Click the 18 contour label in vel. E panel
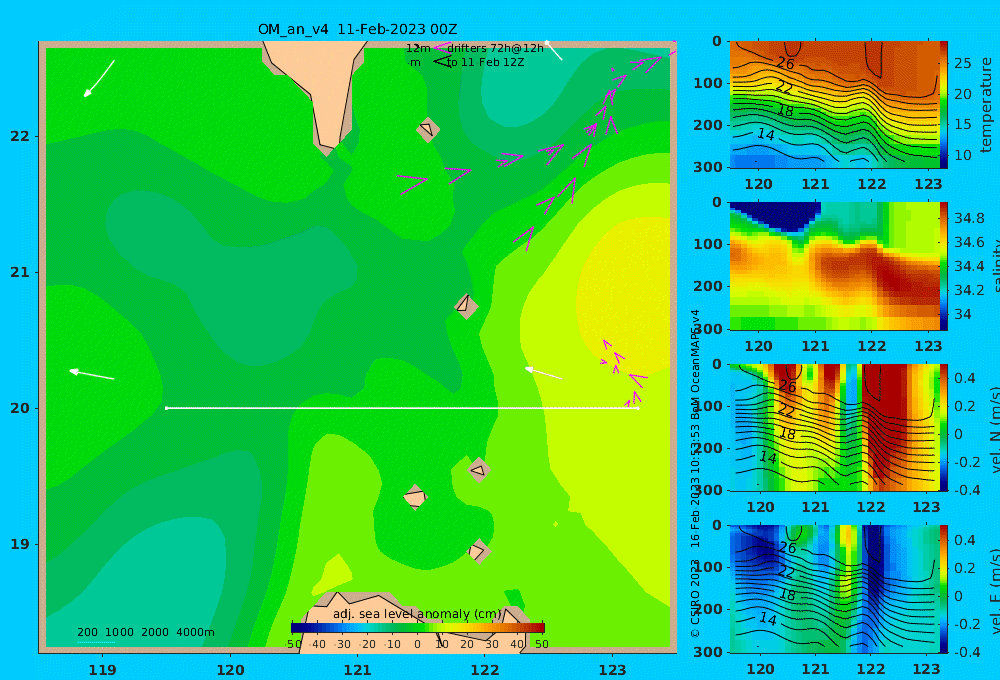 coord(787,595)
